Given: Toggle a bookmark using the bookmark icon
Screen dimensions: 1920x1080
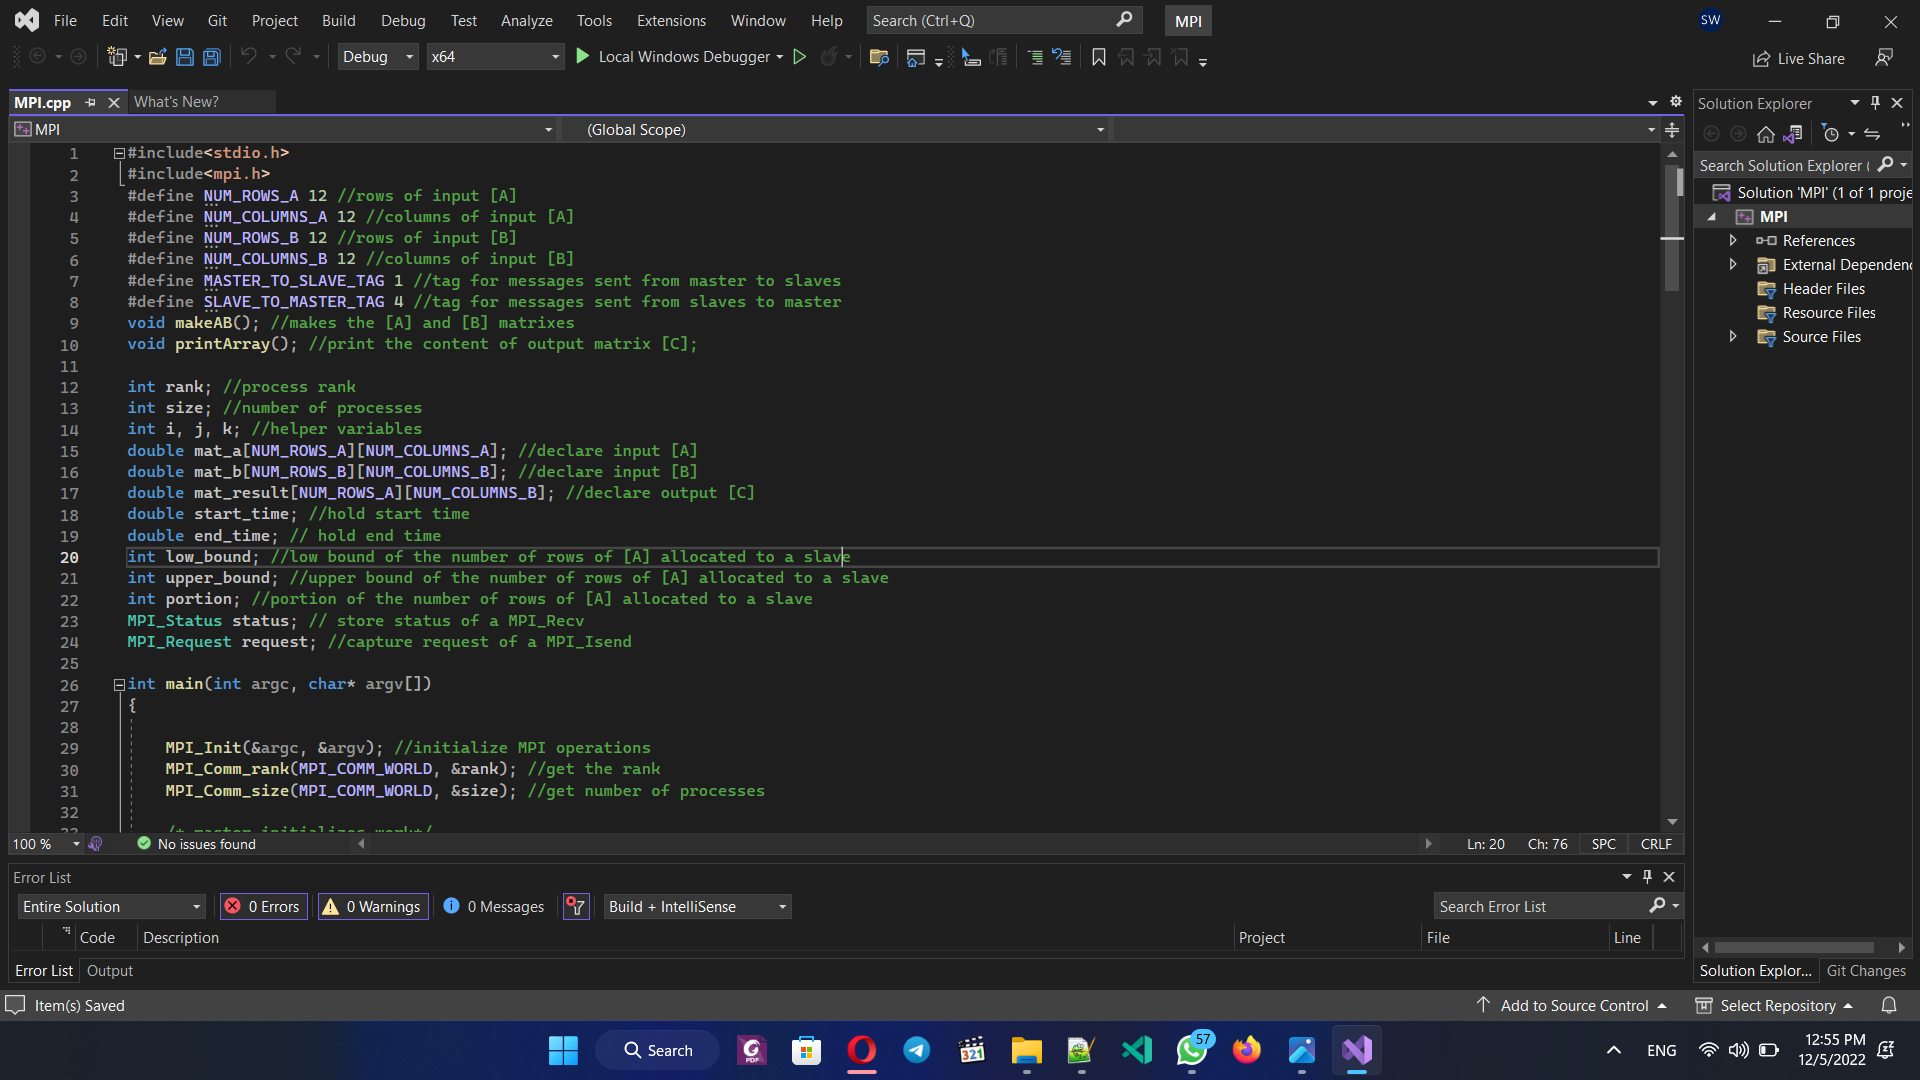Looking at the screenshot, I should tap(1099, 57).
